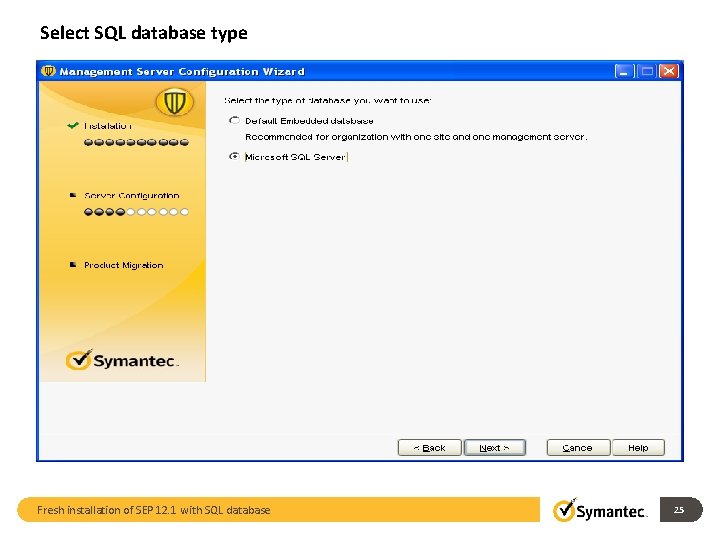Image resolution: width=720 pixels, height=540 pixels.
Task: Close the Management Server Configuration Wizard
Action: pyautogui.click(x=669, y=71)
